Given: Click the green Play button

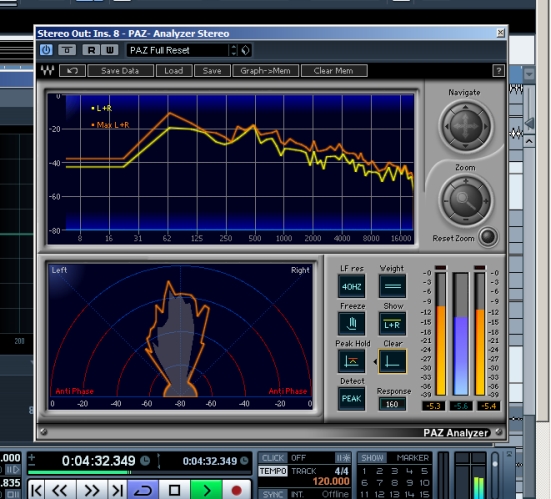Looking at the screenshot, I should pyautogui.click(x=206, y=490).
